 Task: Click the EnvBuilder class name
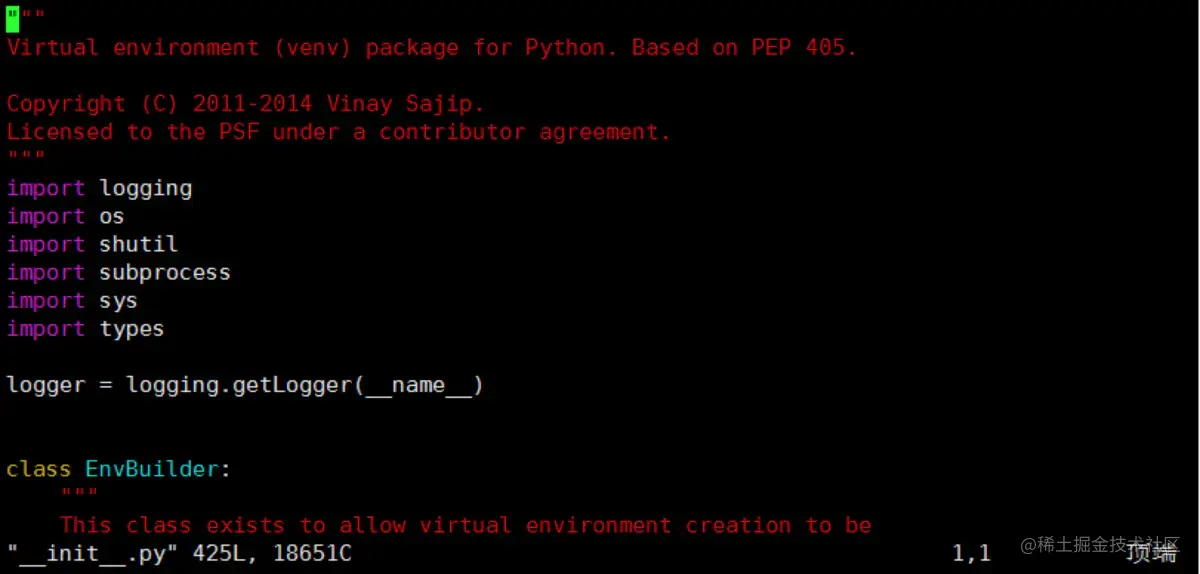click(152, 469)
